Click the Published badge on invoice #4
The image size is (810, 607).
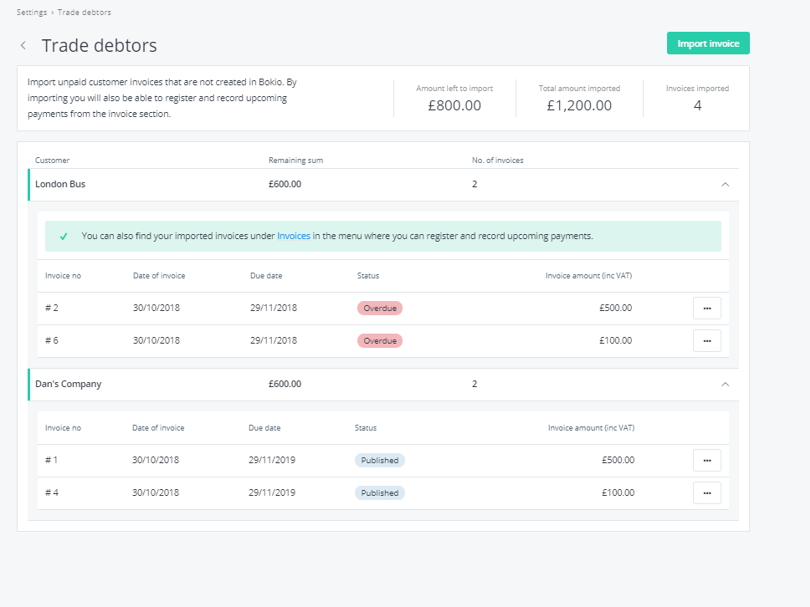[x=380, y=492]
